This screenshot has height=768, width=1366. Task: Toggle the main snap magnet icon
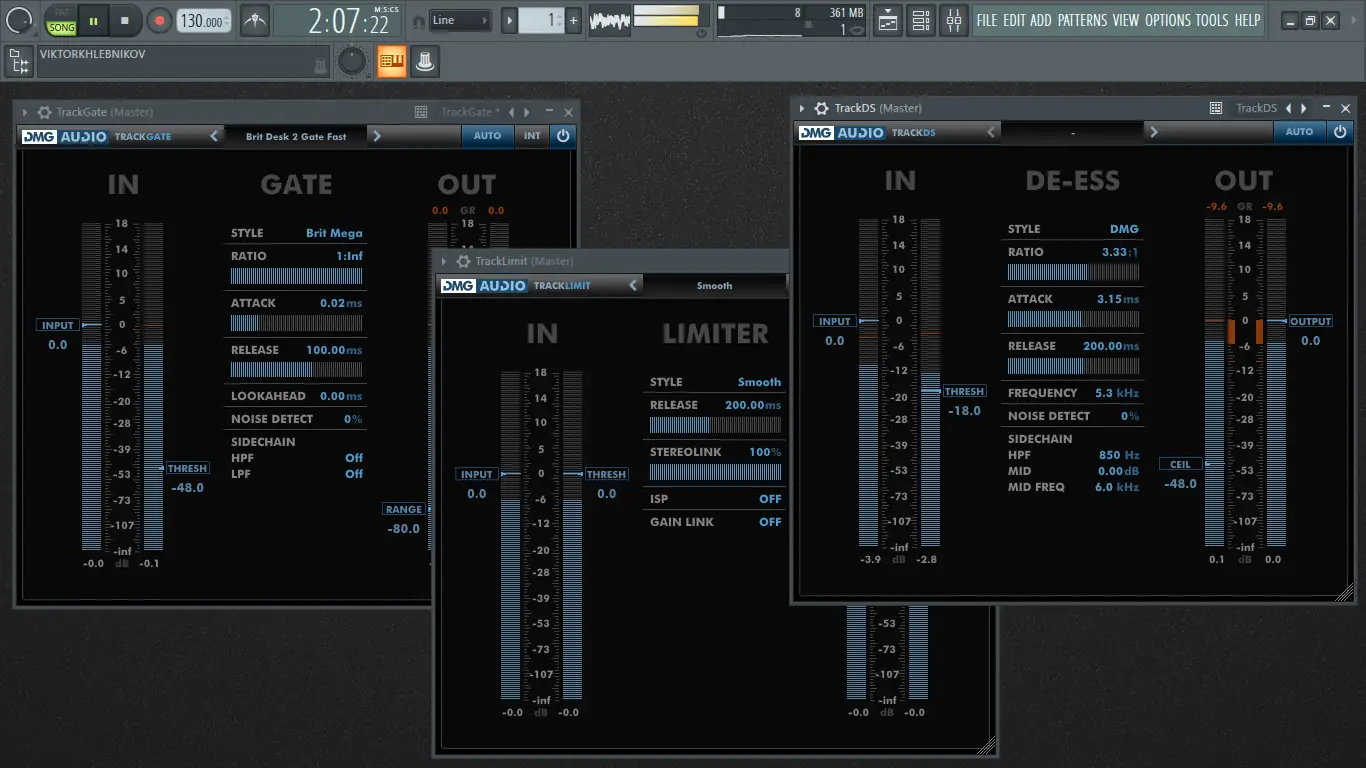tap(418, 21)
